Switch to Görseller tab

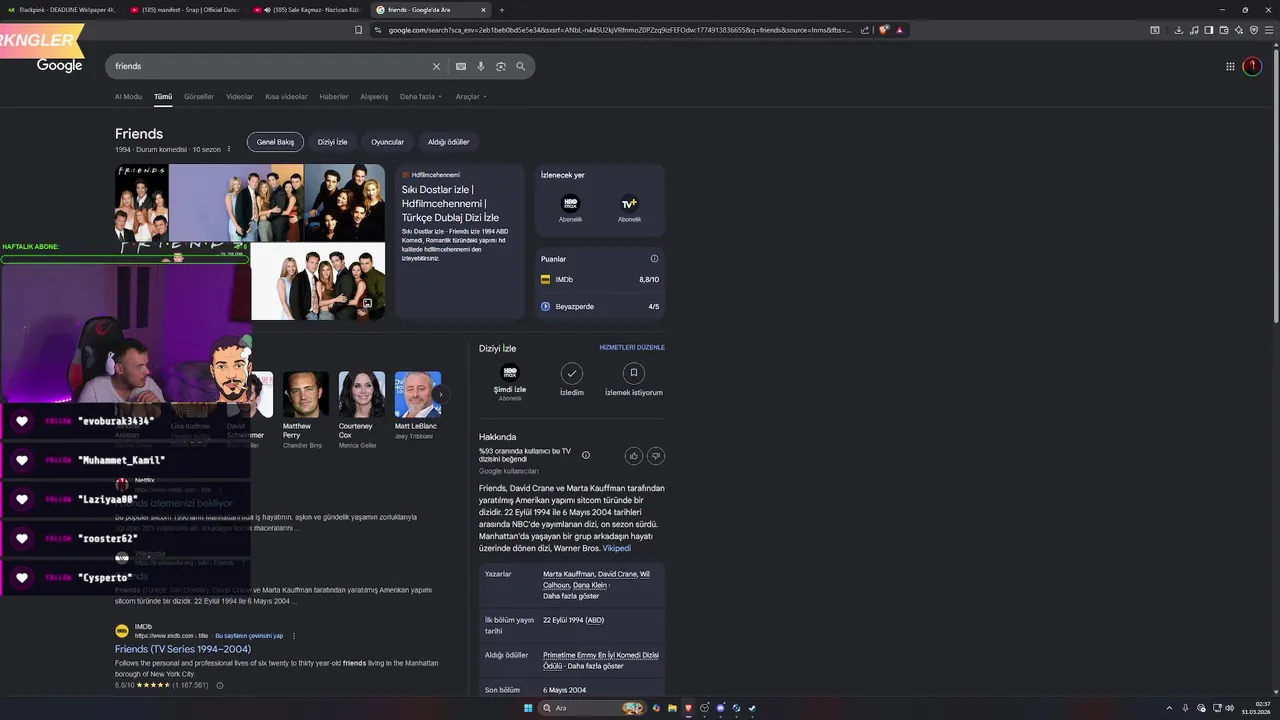pos(199,97)
